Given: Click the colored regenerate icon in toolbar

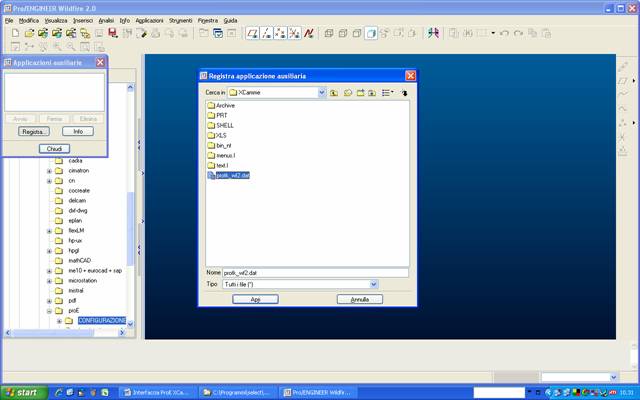Looking at the screenshot, I should (x=433, y=33).
